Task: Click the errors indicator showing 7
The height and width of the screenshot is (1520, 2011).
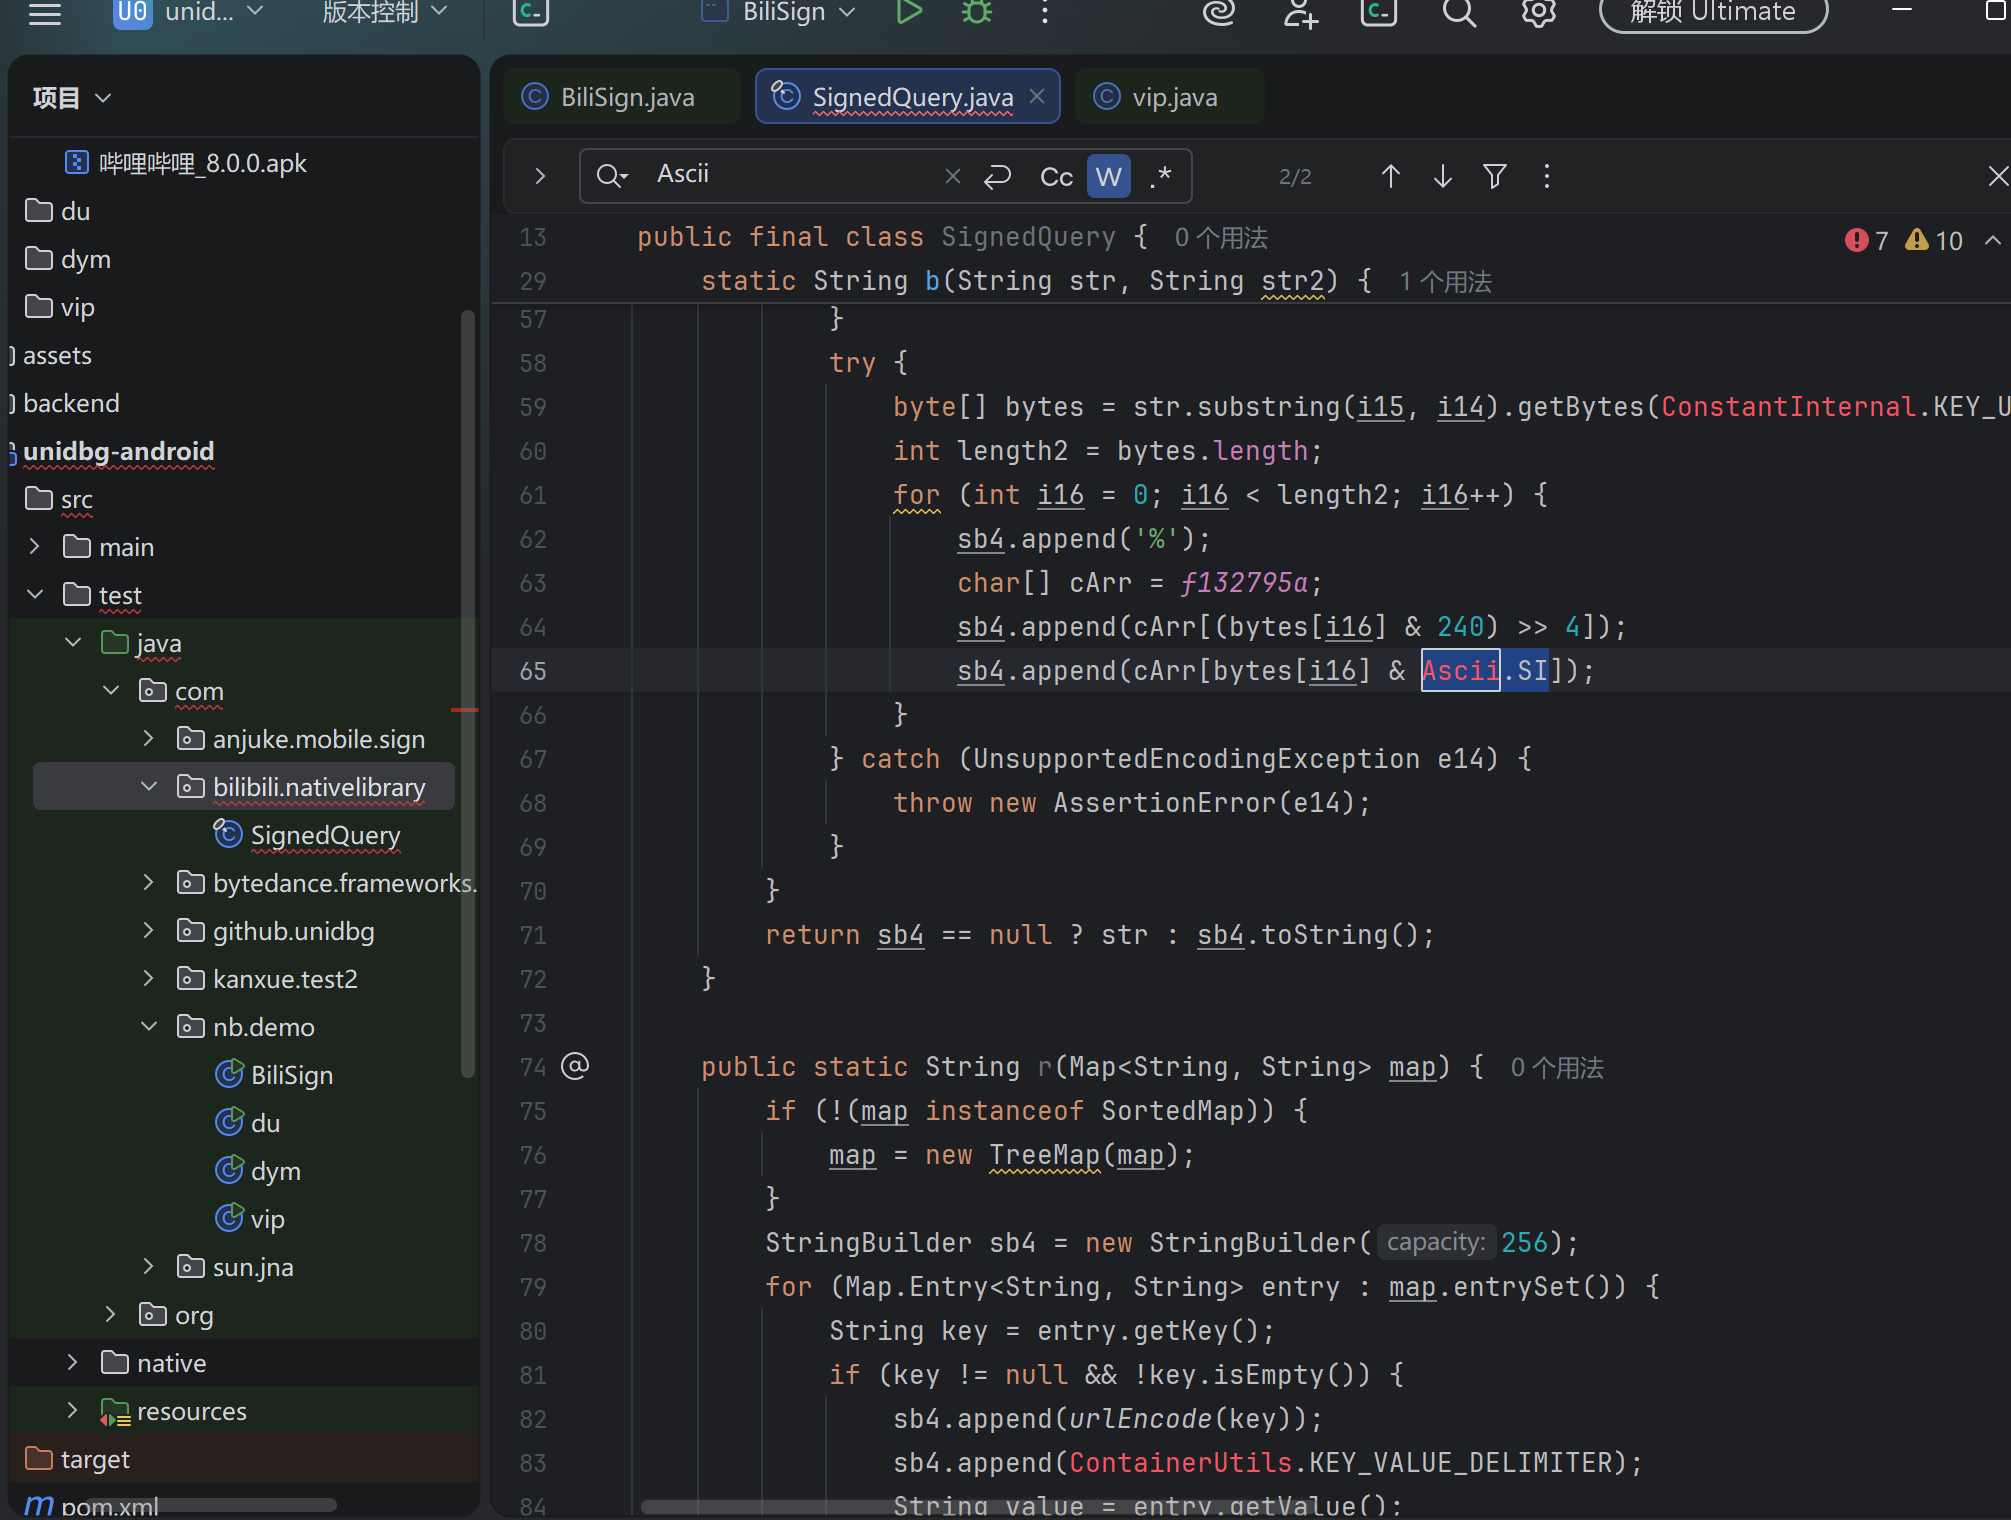Action: point(1866,240)
